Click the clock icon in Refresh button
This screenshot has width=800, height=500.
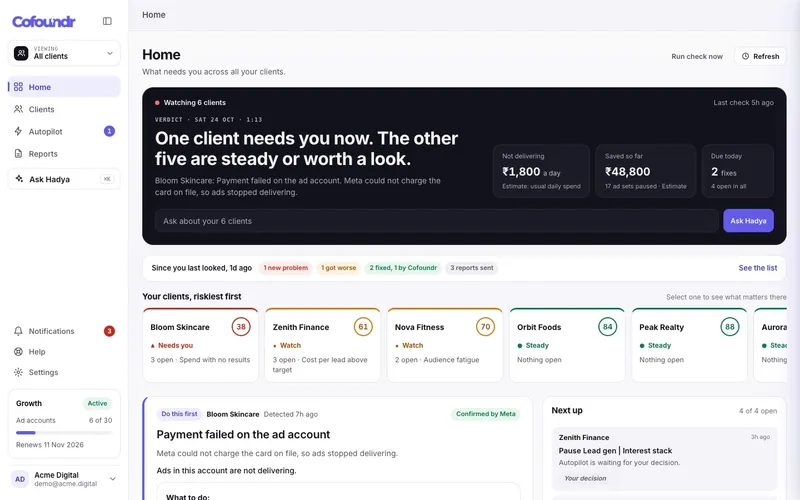click(745, 56)
